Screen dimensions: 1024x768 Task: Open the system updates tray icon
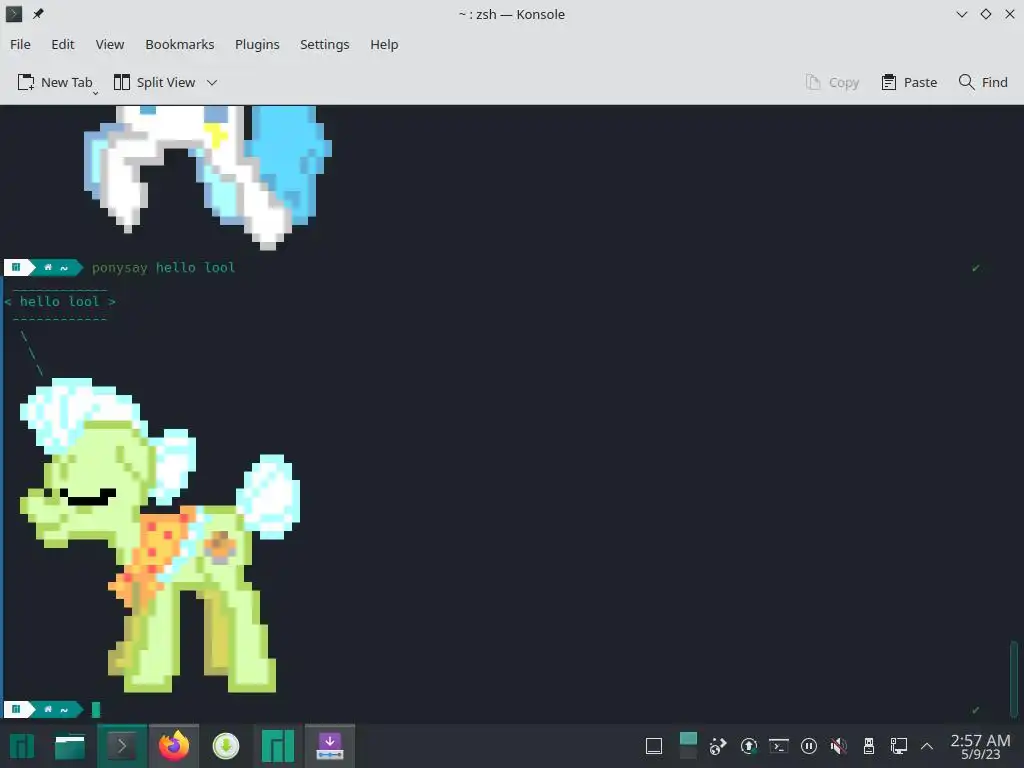click(x=748, y=746)
